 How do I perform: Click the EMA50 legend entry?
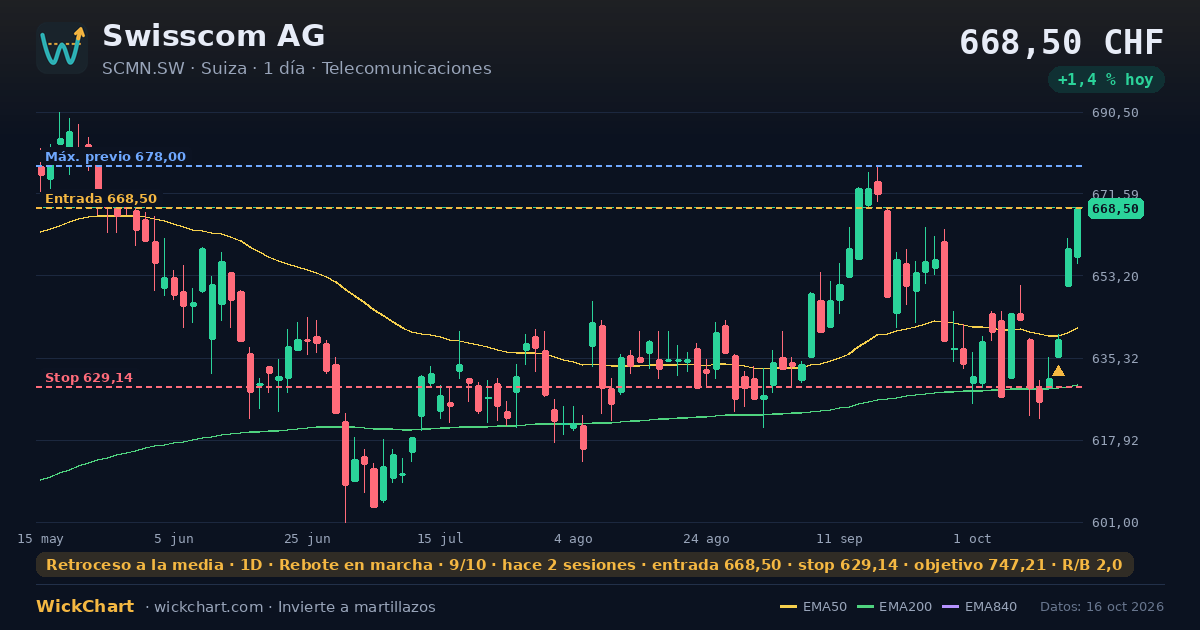(813, 607)
